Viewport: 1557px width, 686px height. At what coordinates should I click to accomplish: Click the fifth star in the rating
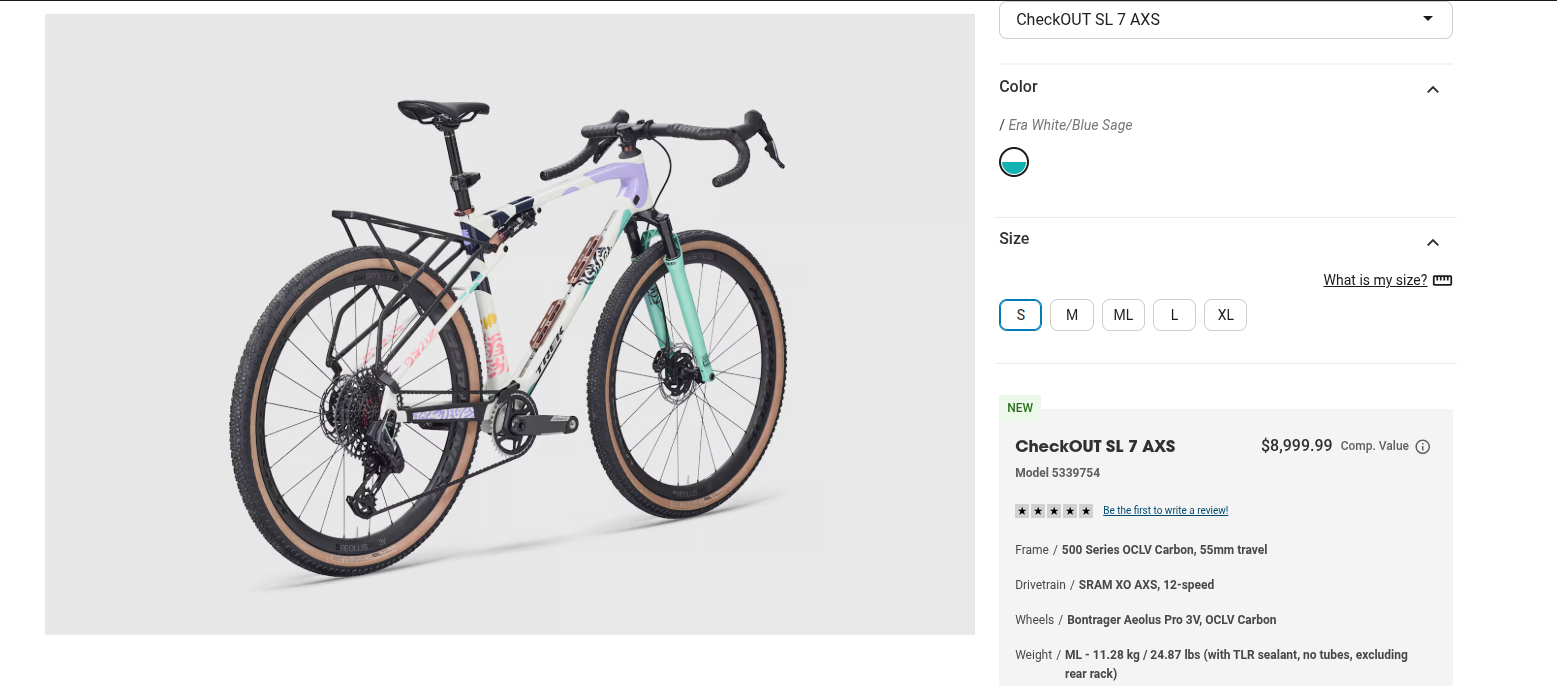1086,511
